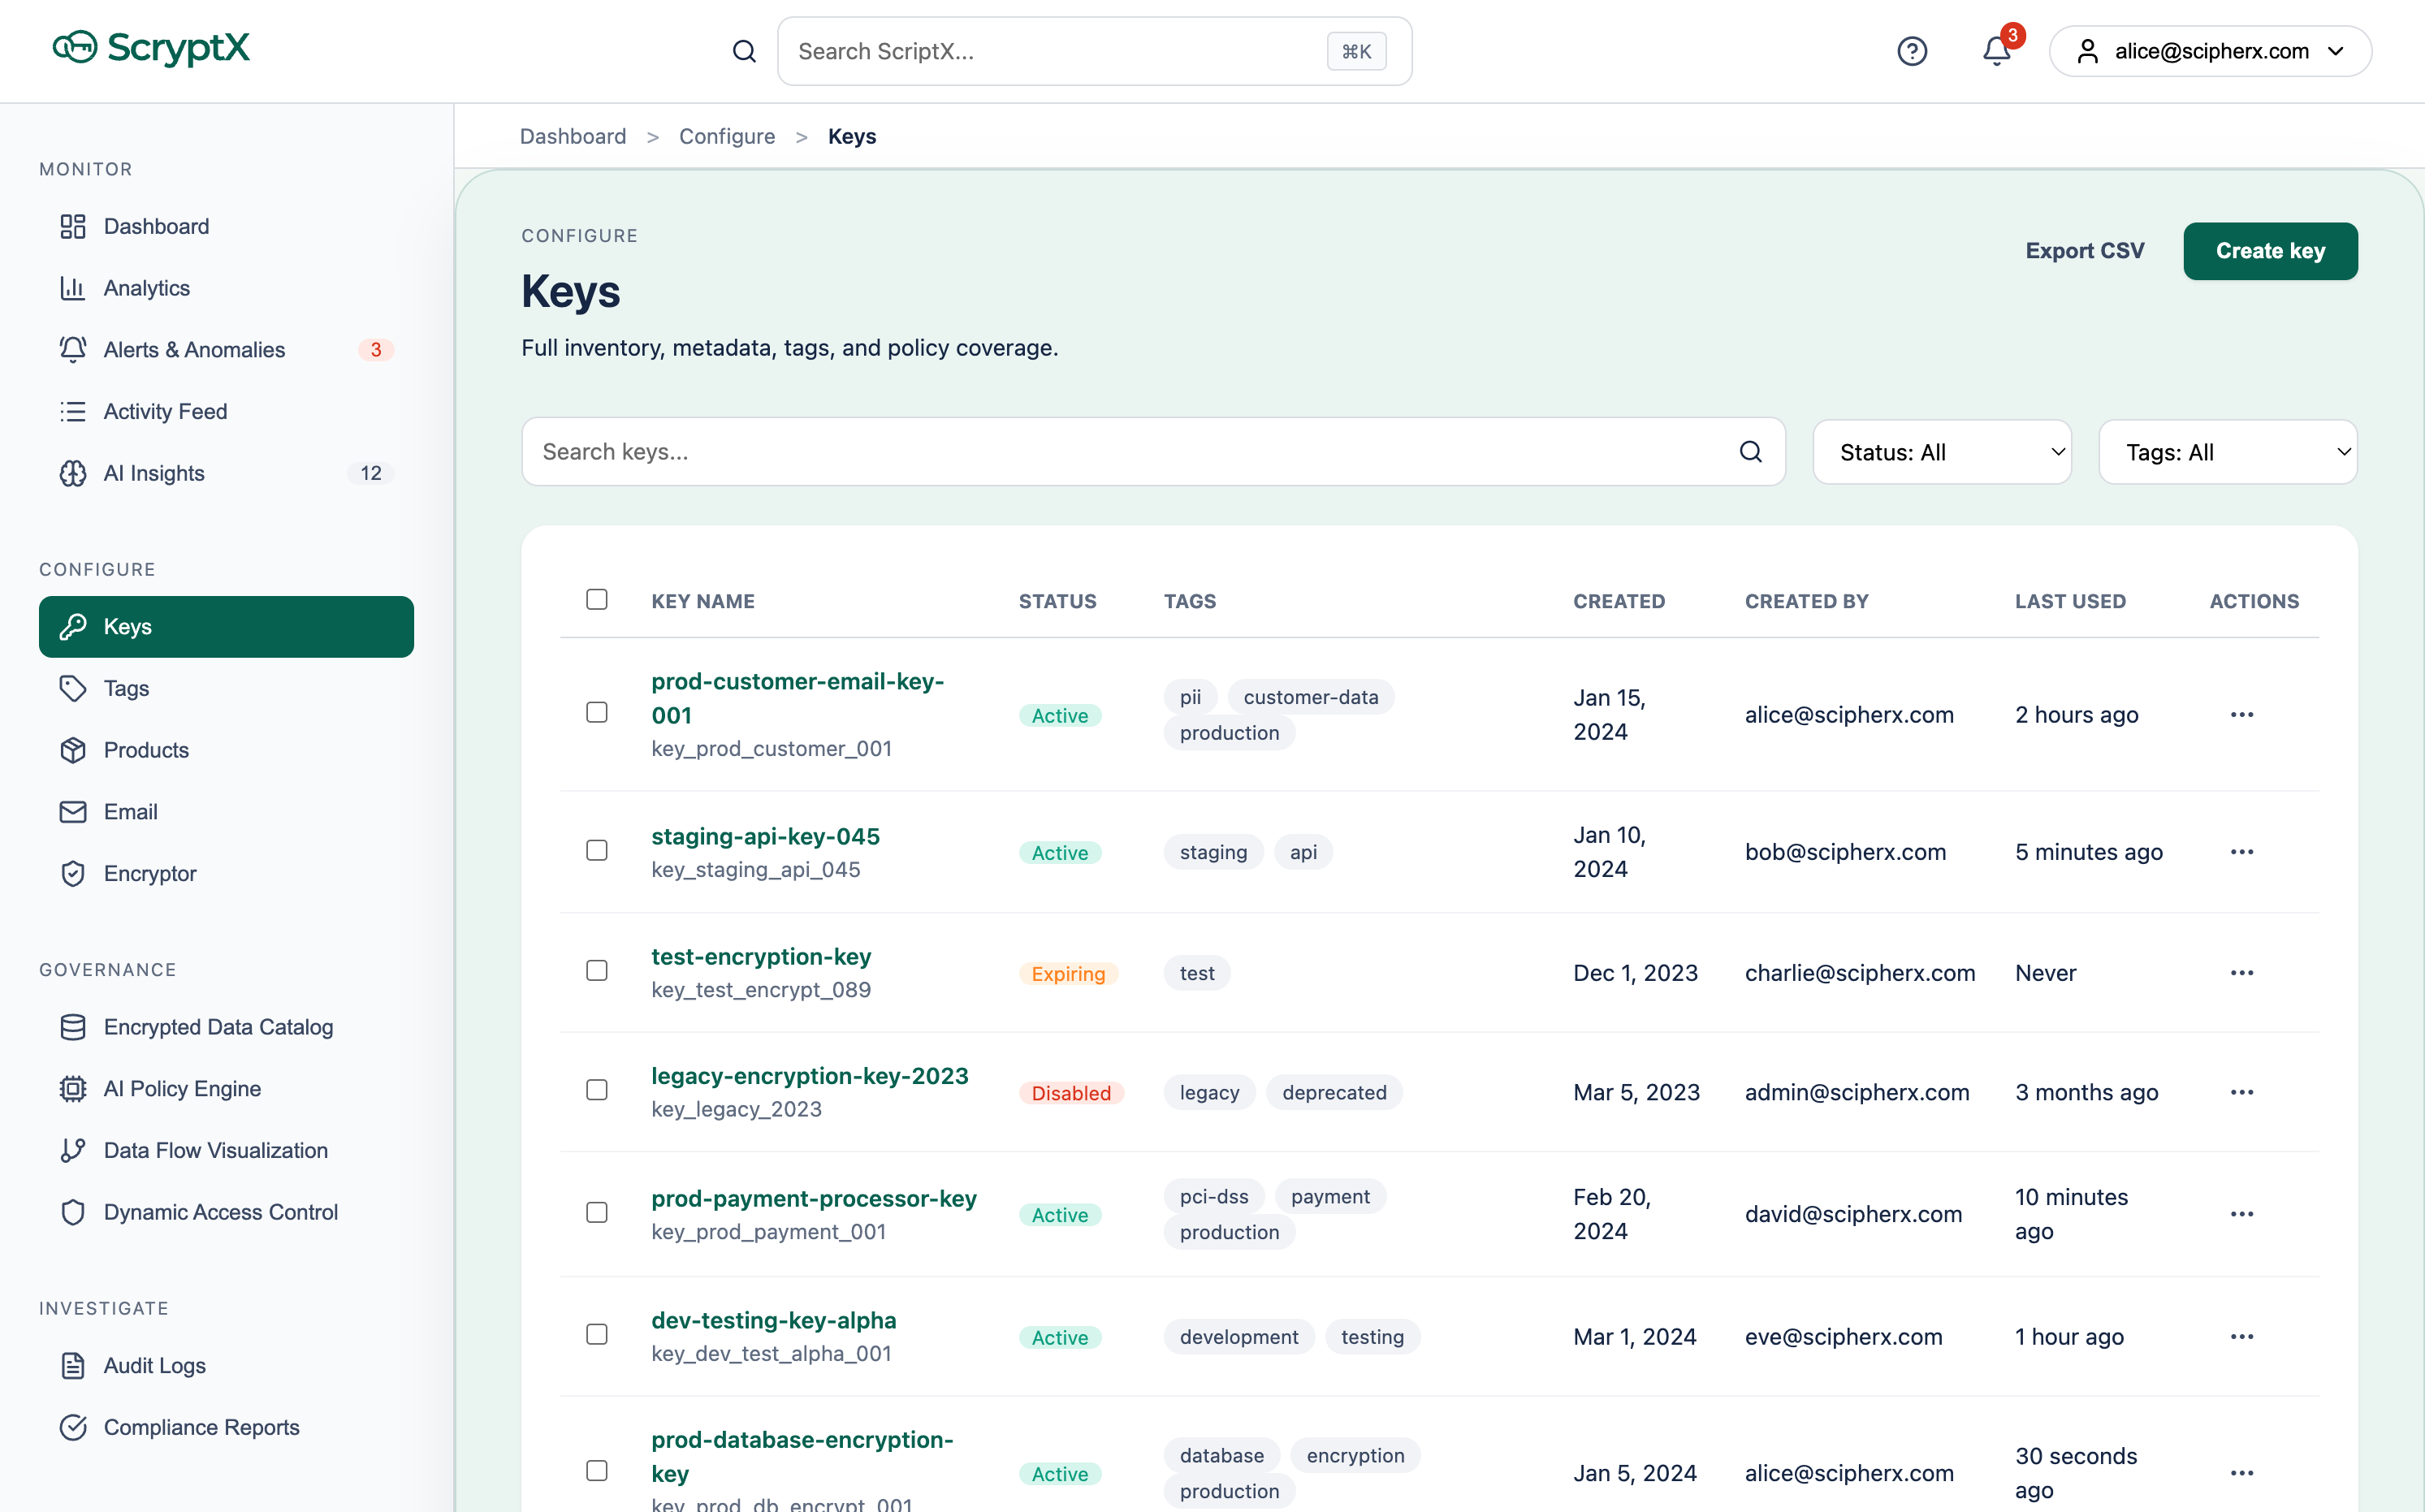Check the legacy-encryption-key-2023 row checkbox
Image resolution: width=2425 pixels, height=1512 pixels.
(x=597, y=1090)
